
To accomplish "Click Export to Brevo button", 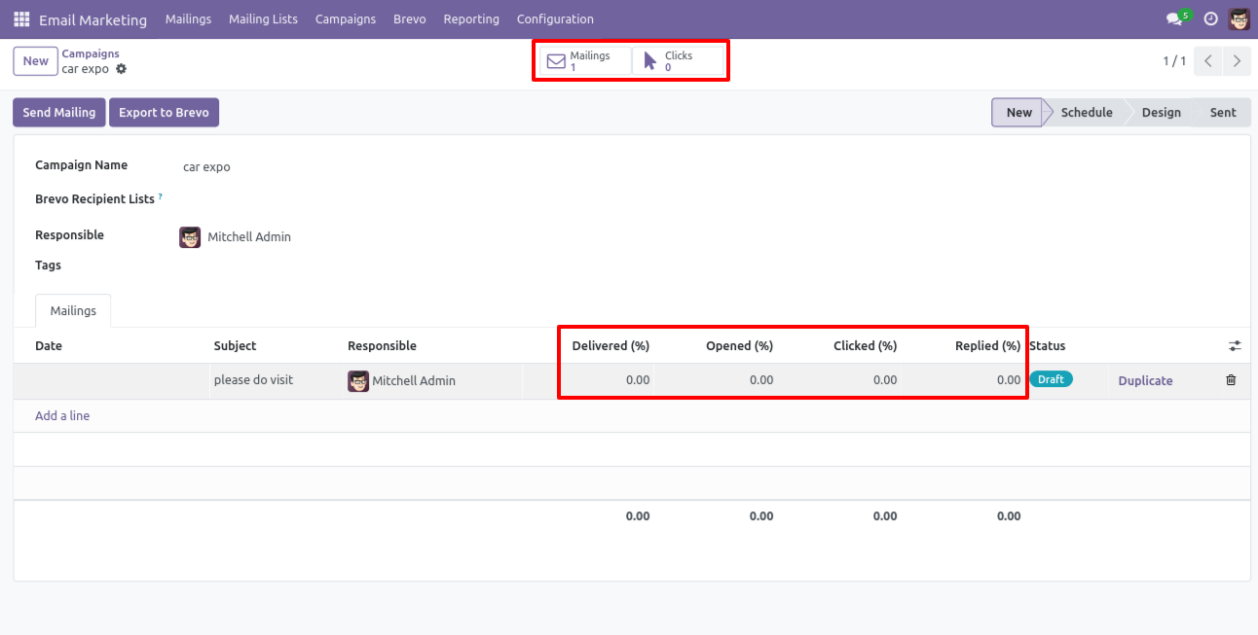I will [x=164, y=112].
